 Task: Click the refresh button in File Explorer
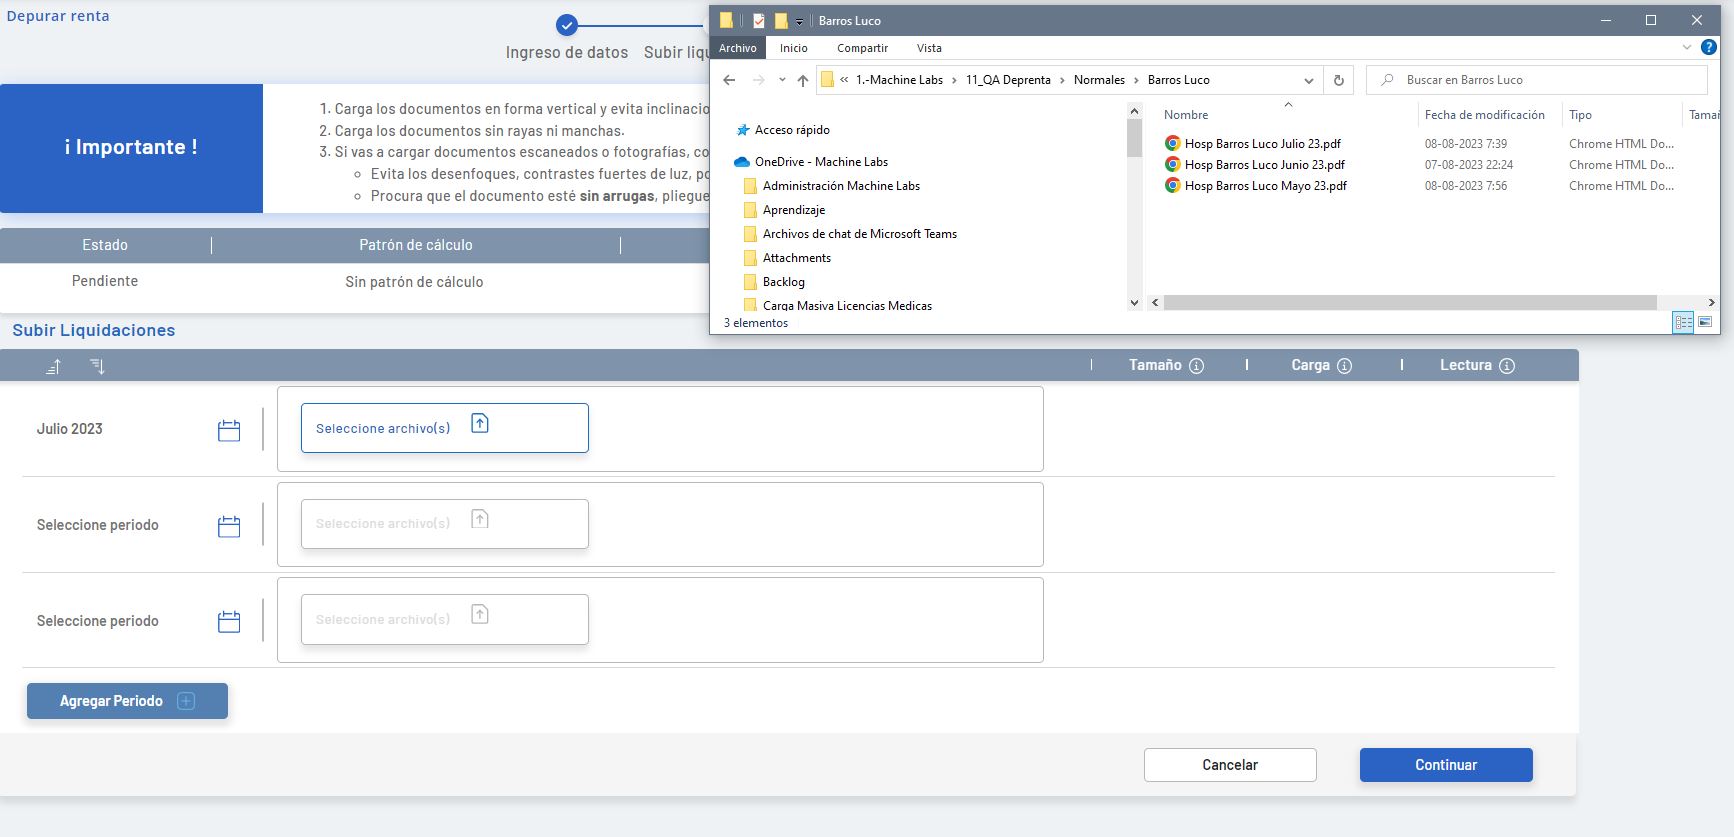[1338, 80]
